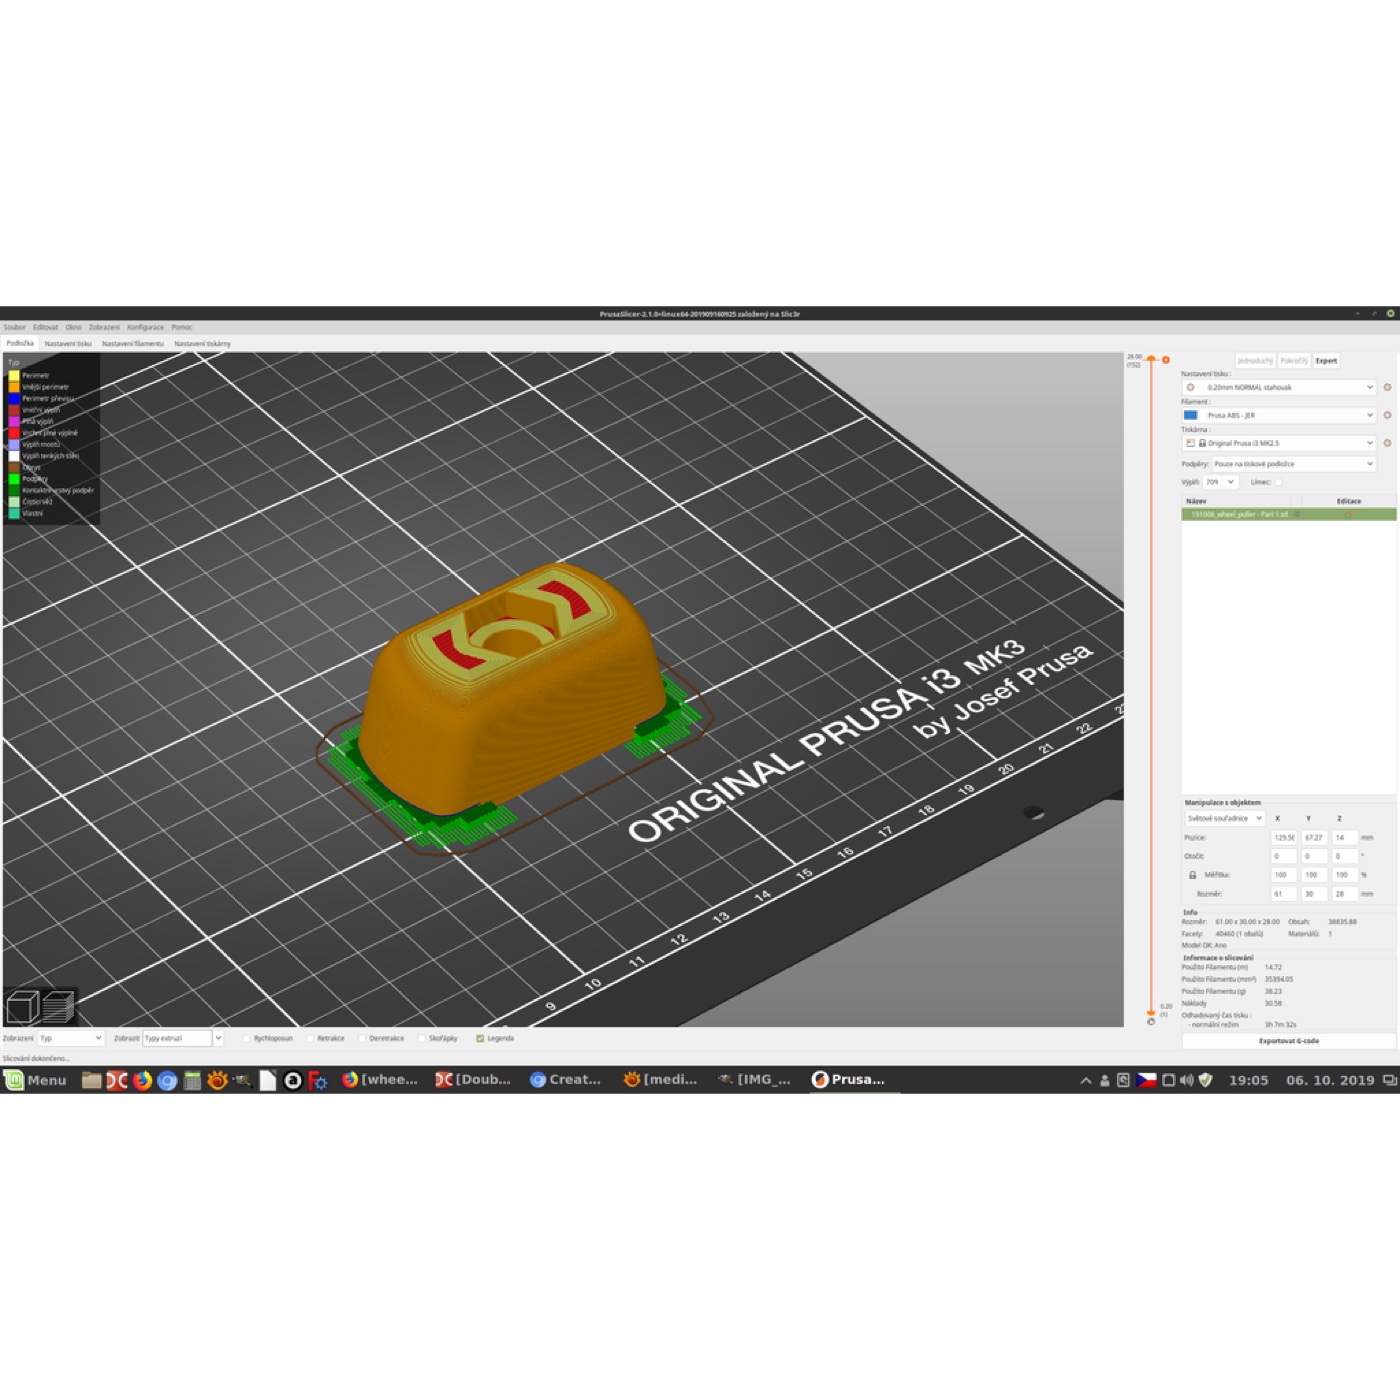Uncheck the Legenda checkbox

click(x=480, y=1039)
